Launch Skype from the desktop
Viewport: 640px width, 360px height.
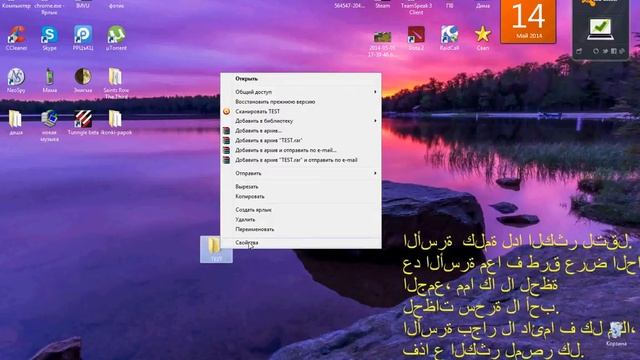pyautogui.click(x=49, y=38)
